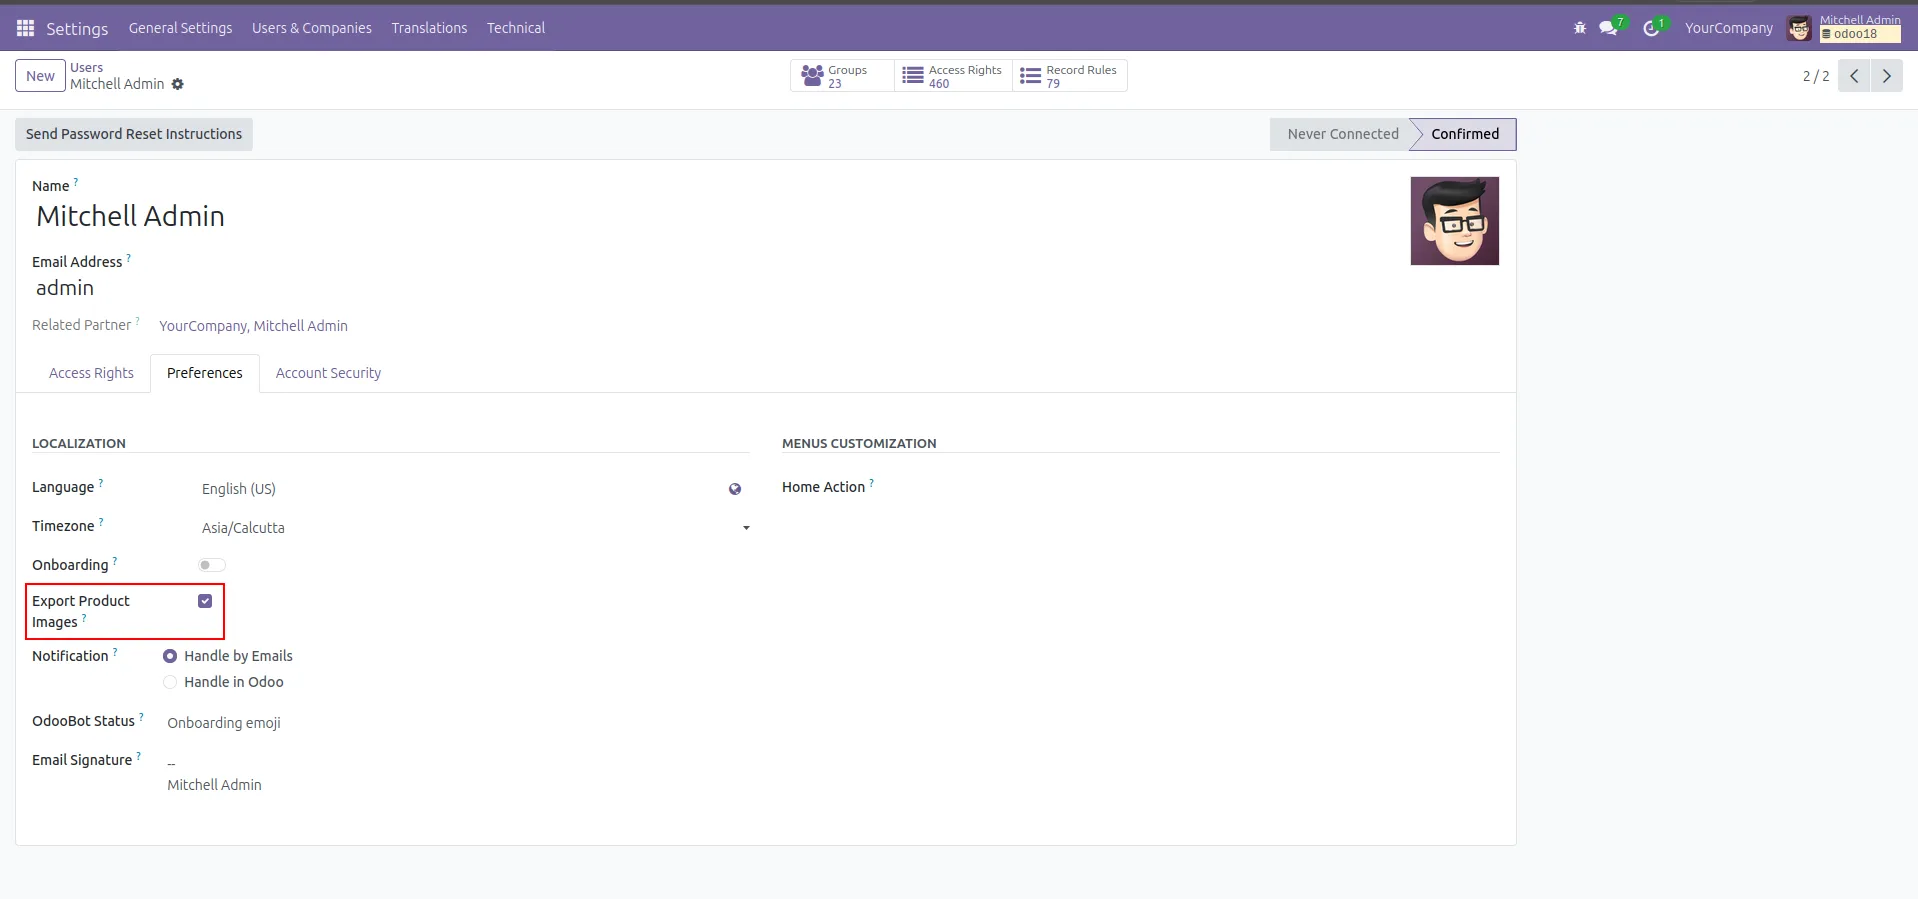The image size is (1918, 899).
Task: Click the gear icon beside Mitchell Admin
Action: [178, 84]
